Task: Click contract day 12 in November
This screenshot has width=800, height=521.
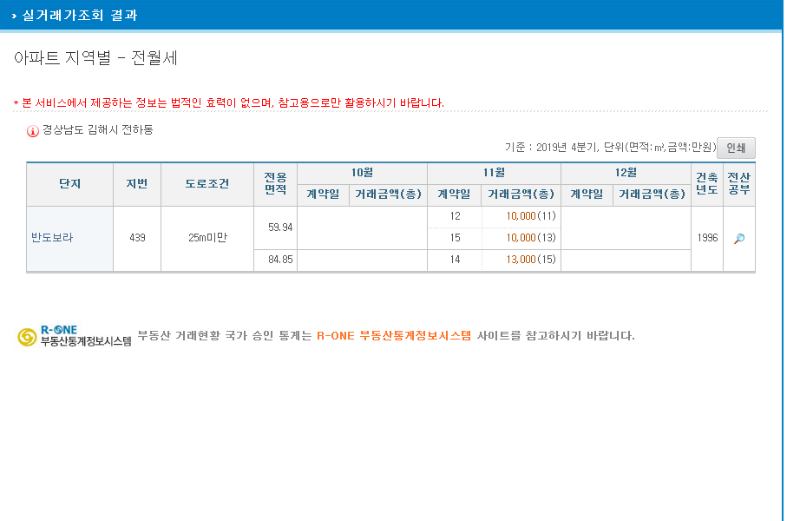Action: (x=455, y=216)
